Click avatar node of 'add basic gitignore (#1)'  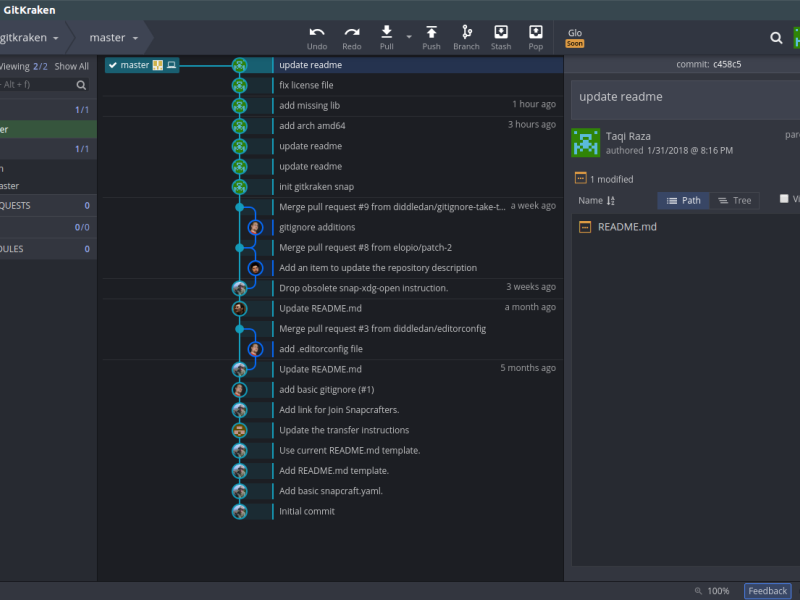point(239,390)
